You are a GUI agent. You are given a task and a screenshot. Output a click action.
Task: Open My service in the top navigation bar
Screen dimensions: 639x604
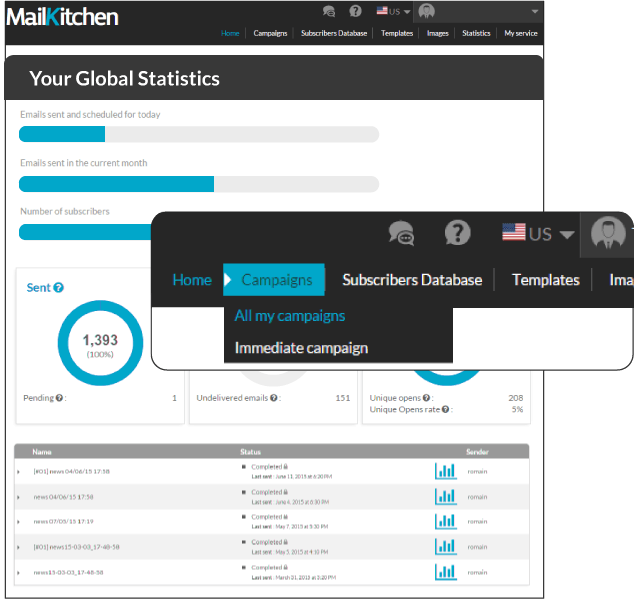click(521, 33)
